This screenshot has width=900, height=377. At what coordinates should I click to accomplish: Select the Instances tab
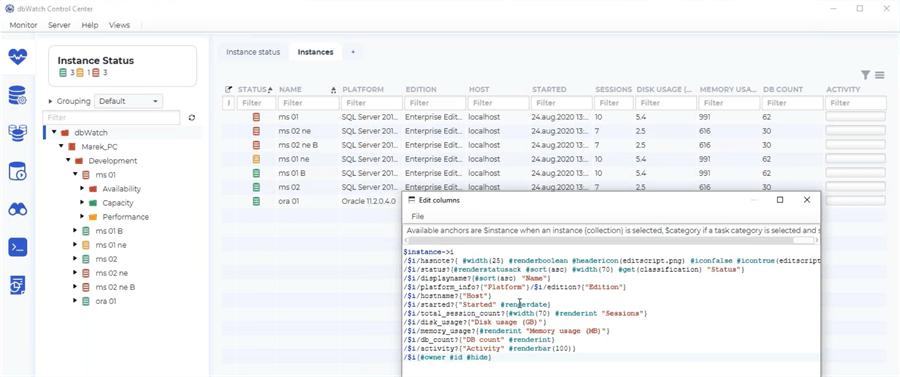[x=315, y=52]
